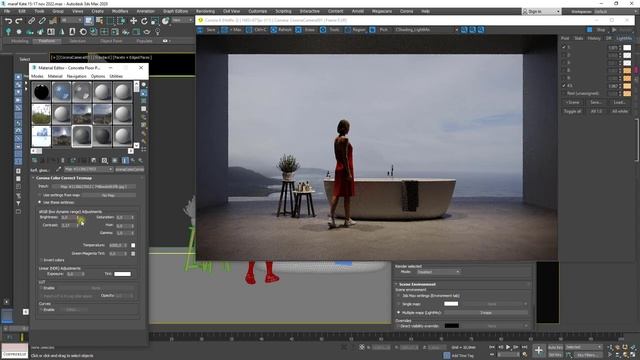640x360 pixels.
Task: Click Show Shaded Material in Viewport icon
Action: coord(115,160)
